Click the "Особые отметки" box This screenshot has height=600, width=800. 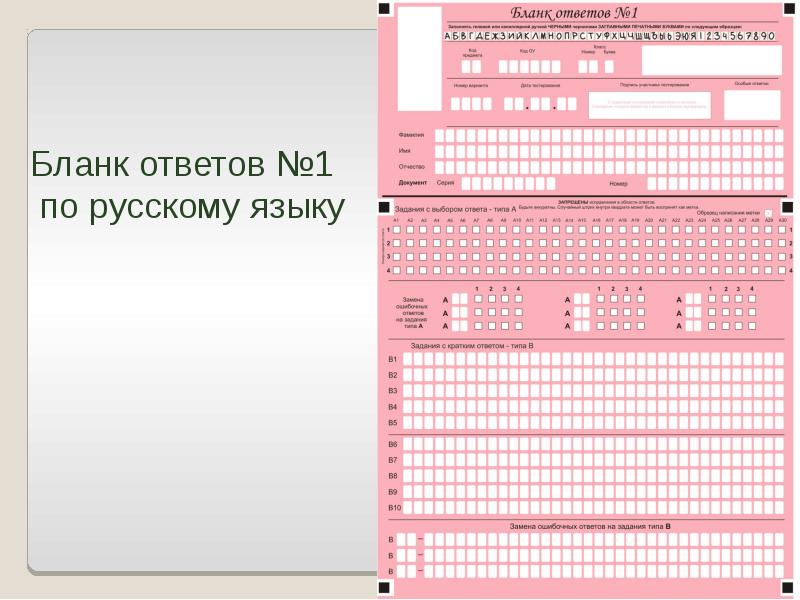[x=751, y=104]
